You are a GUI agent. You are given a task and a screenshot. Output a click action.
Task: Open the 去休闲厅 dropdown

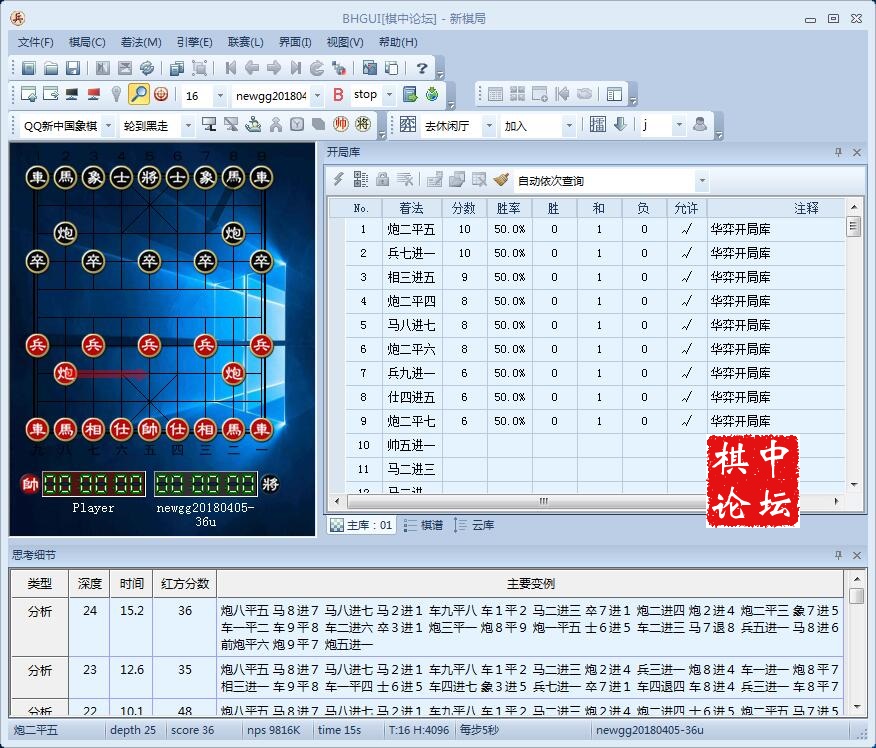489,126
